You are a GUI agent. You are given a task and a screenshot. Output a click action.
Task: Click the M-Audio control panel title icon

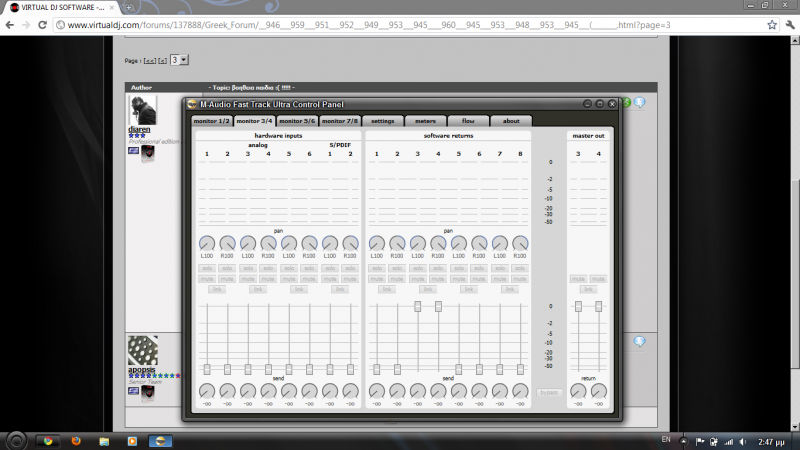pyautogui.click(x=192, y=104)
